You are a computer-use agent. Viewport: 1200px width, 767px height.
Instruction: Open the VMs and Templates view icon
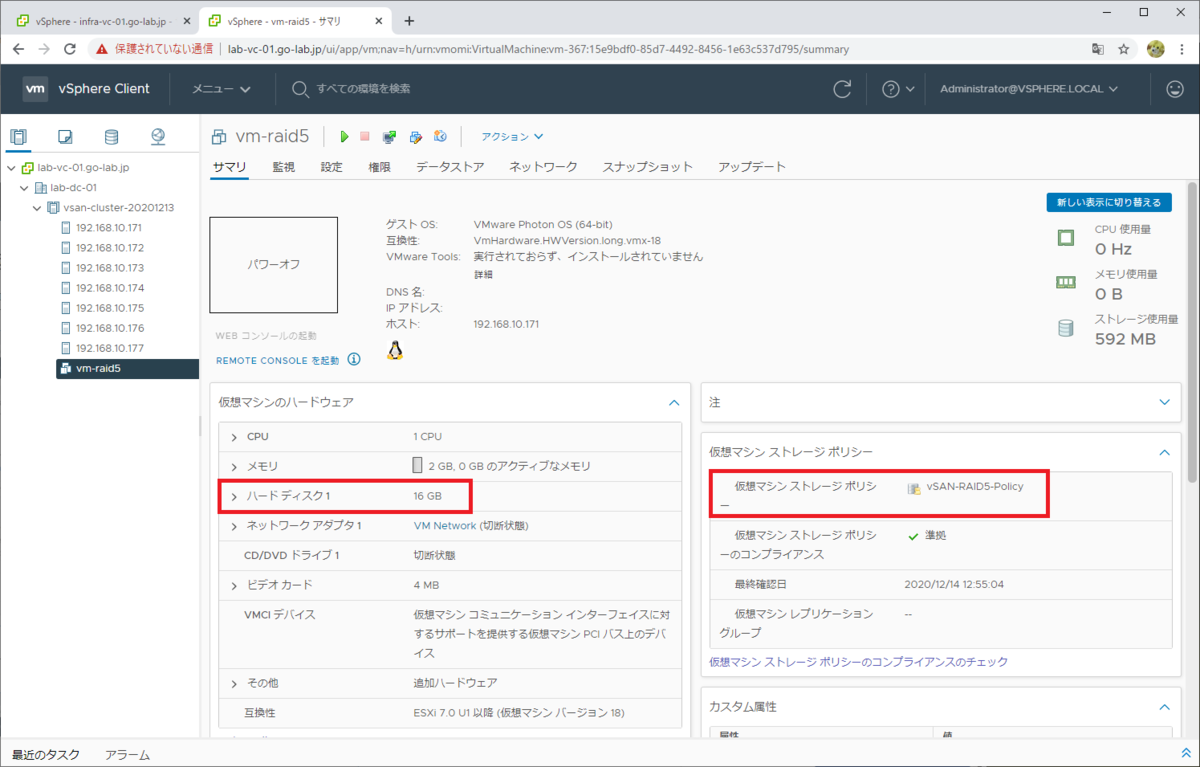65,137
